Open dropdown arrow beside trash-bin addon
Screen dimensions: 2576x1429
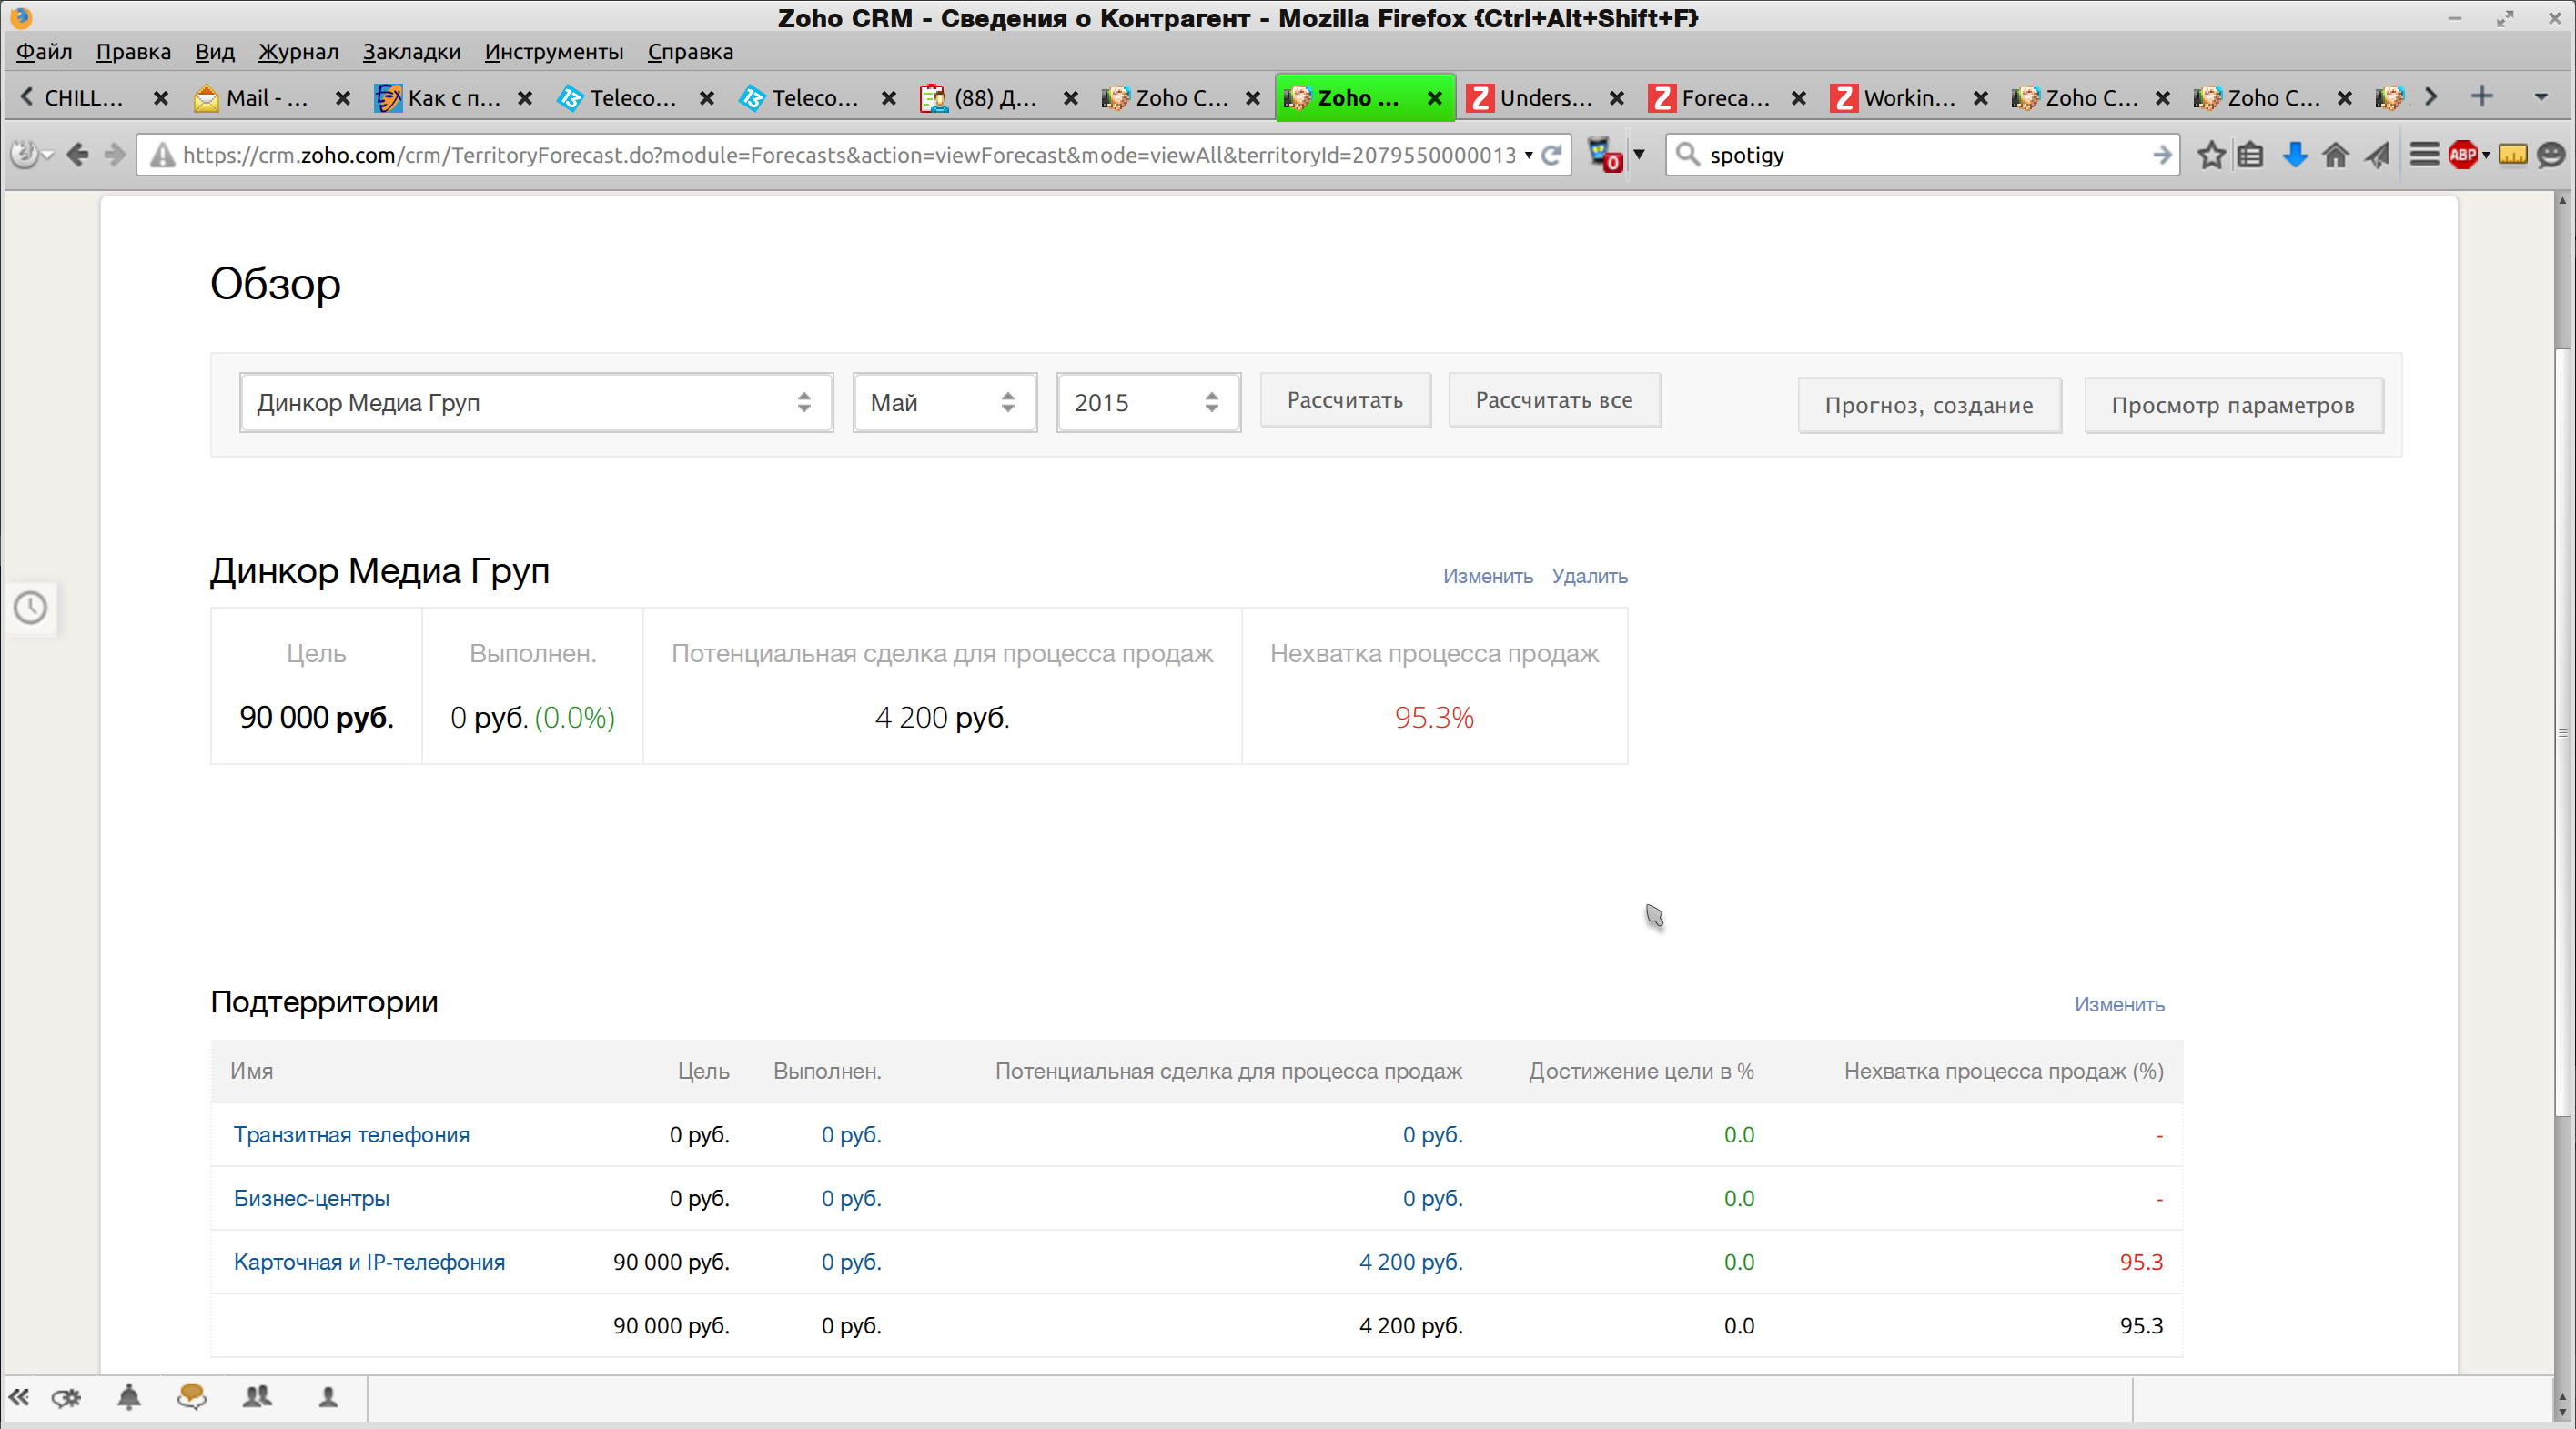pos(1639,155)
